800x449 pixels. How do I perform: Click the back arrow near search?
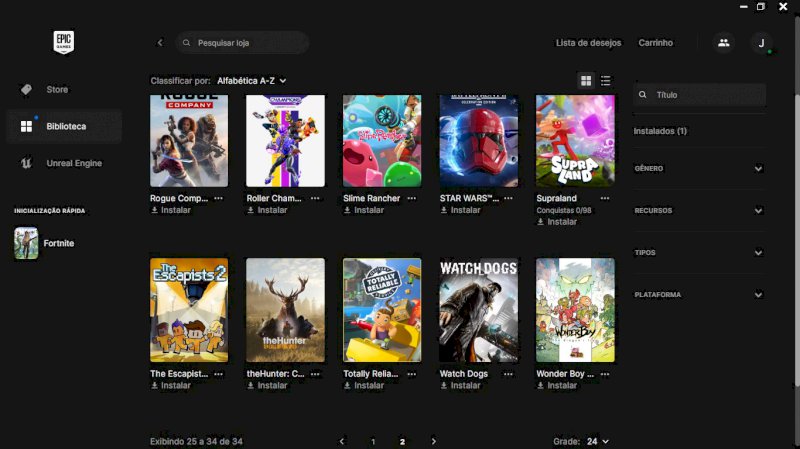pos(160,43)
